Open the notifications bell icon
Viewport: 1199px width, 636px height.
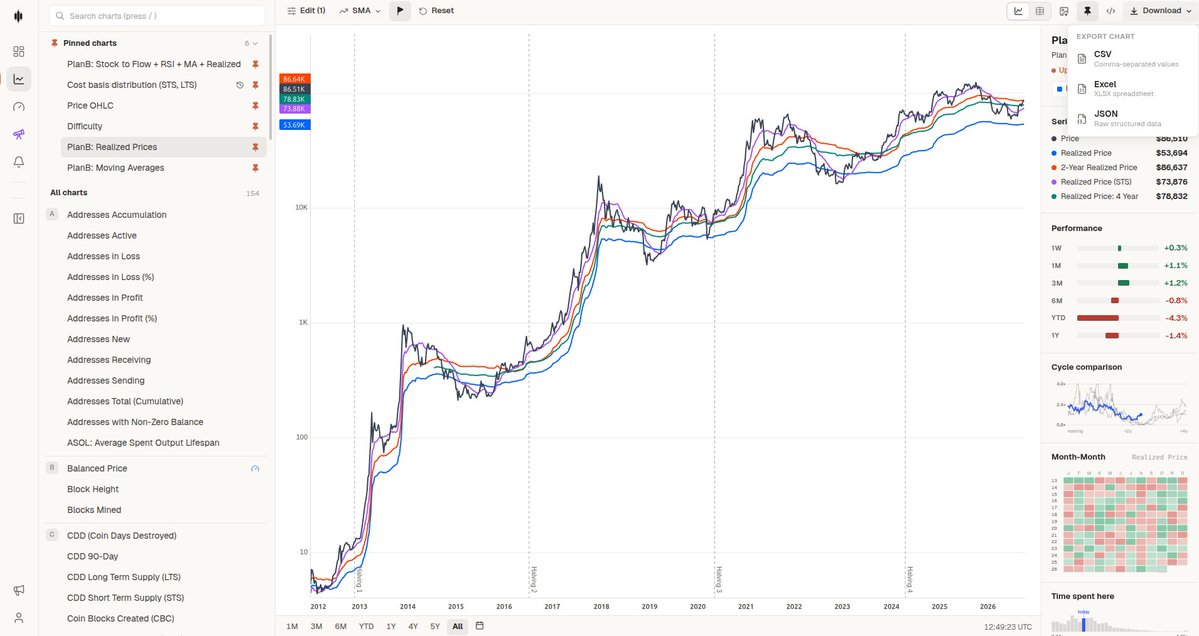(19, 161)
